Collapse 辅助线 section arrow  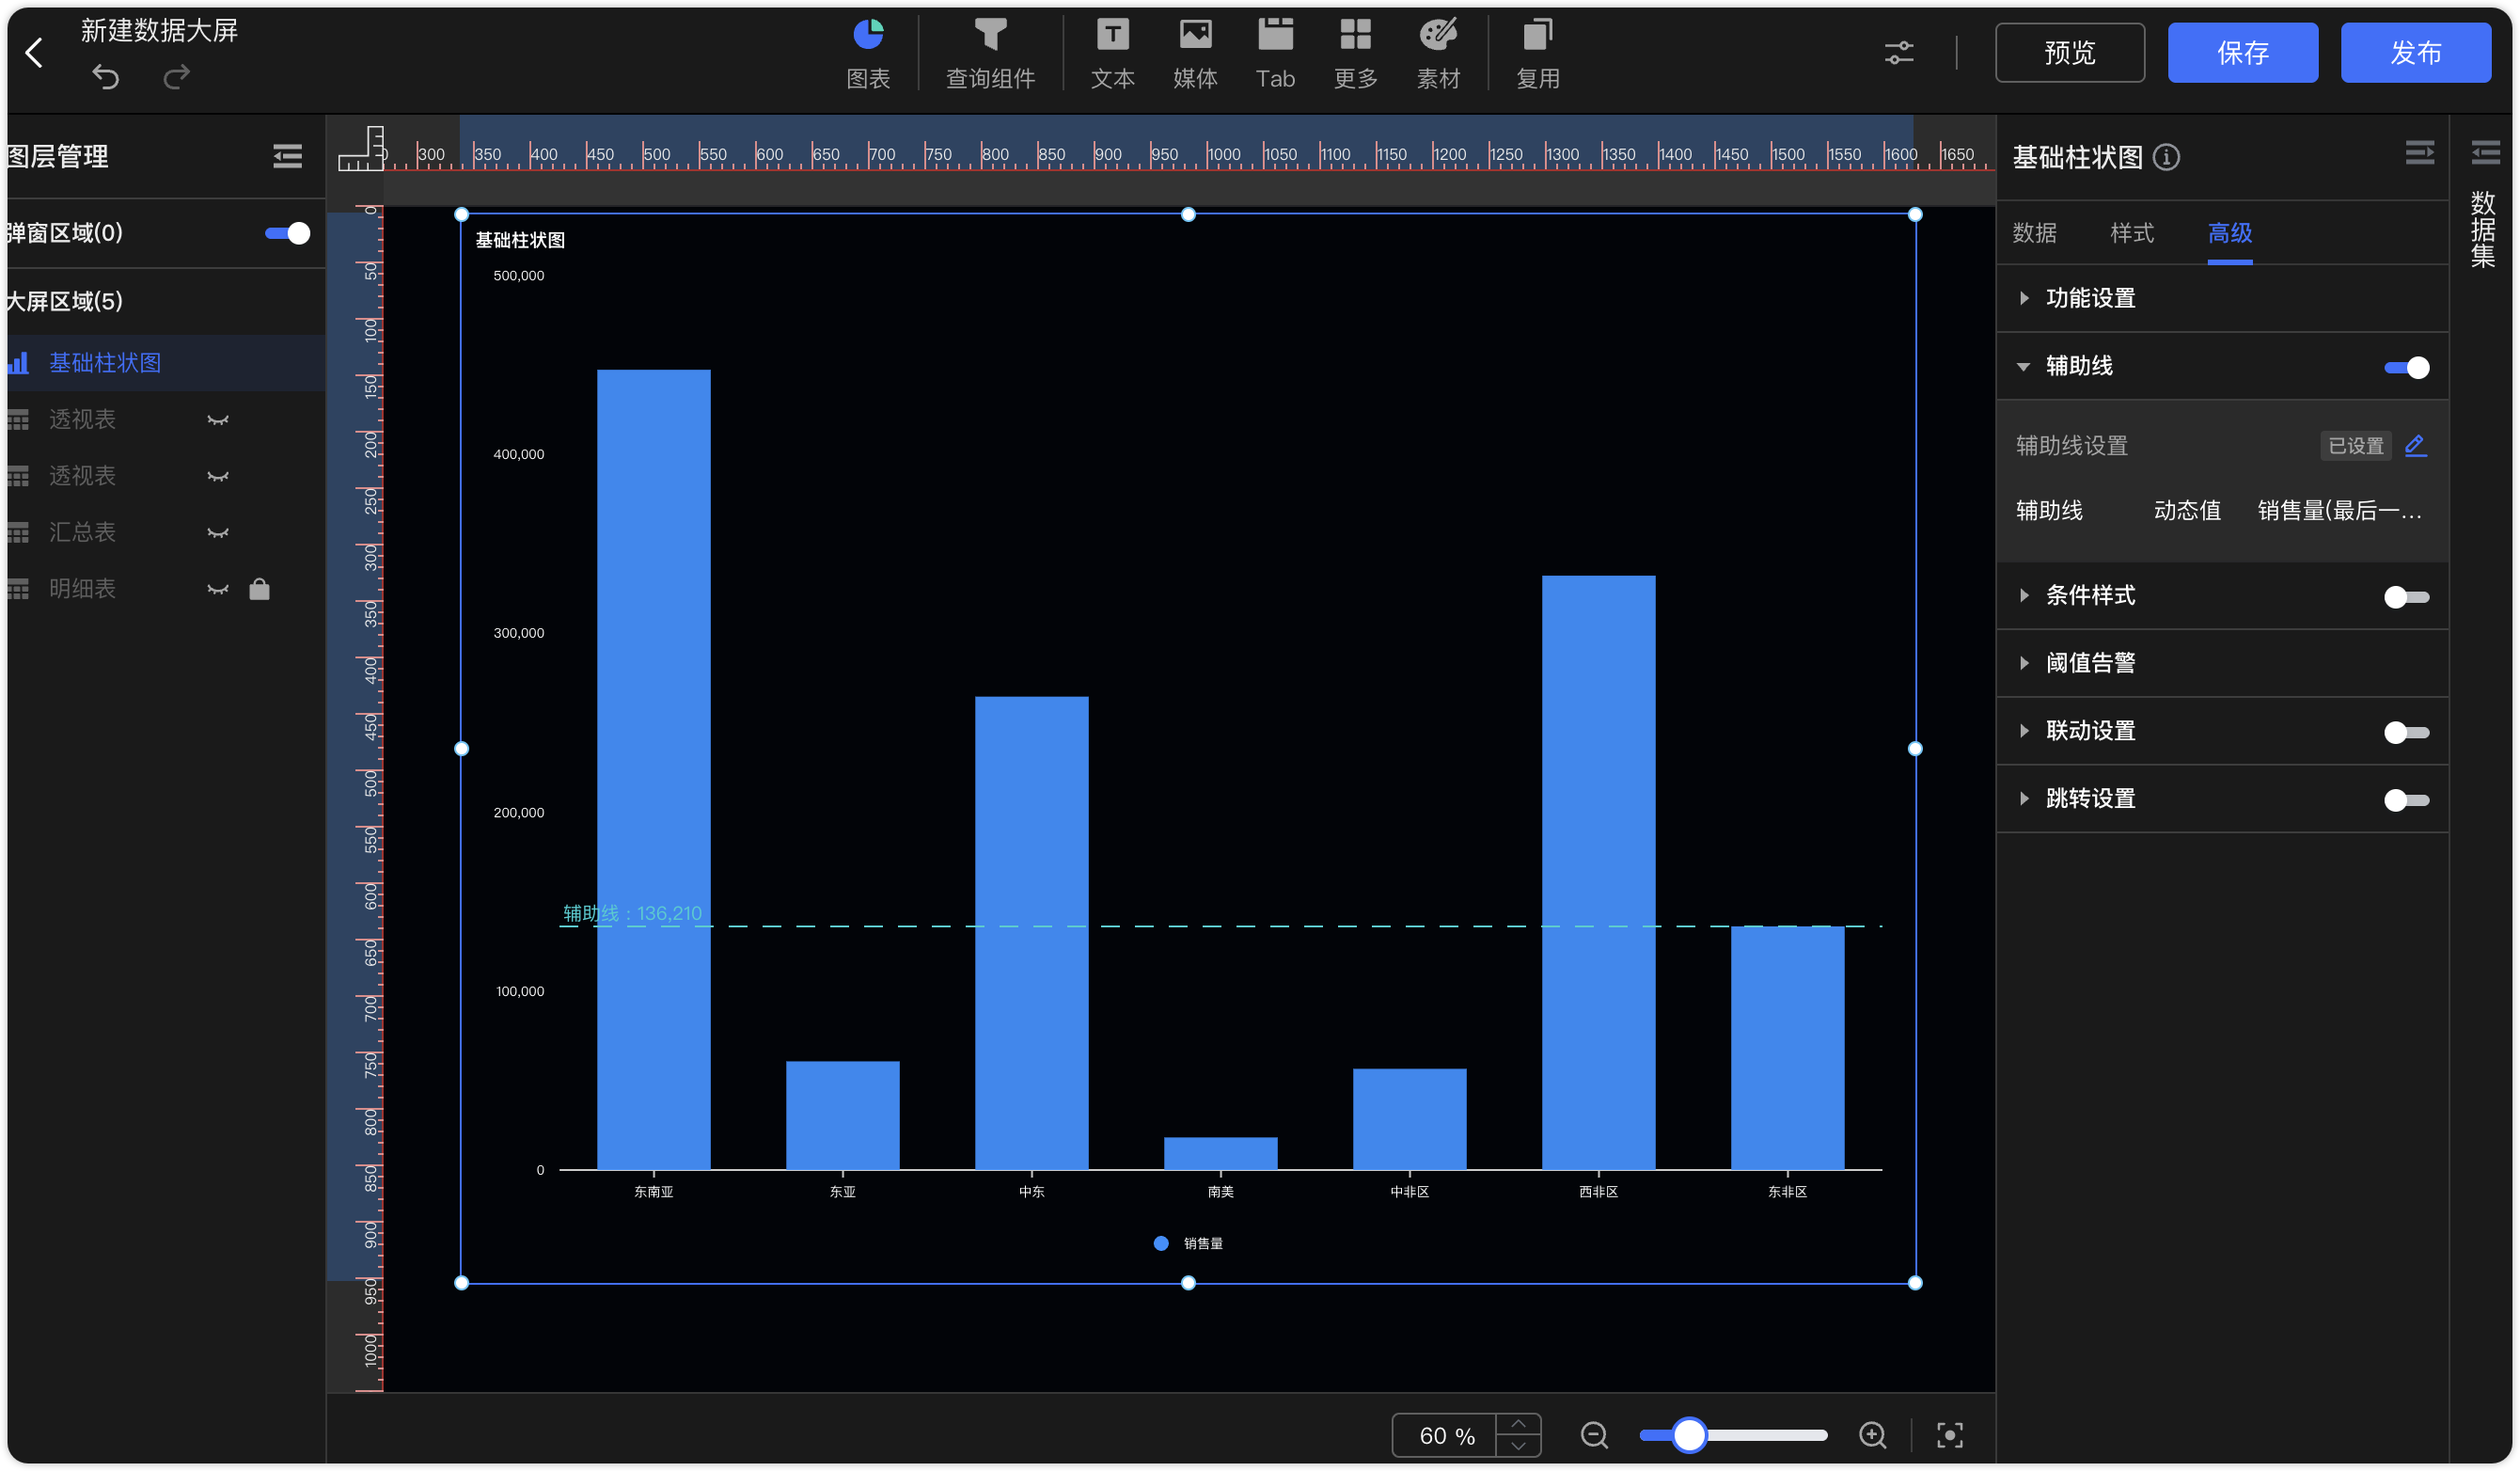(2023, 366)
